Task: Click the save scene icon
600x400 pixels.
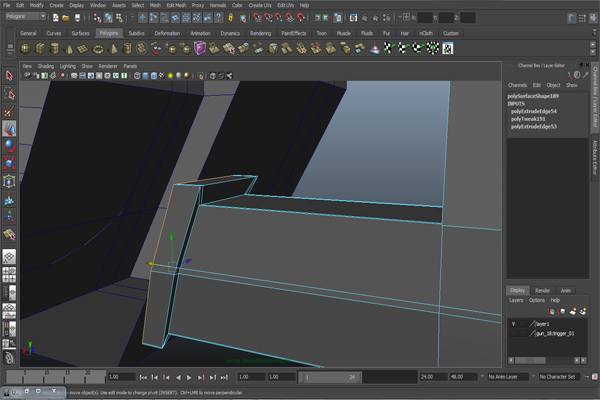Action: (77, 17)
